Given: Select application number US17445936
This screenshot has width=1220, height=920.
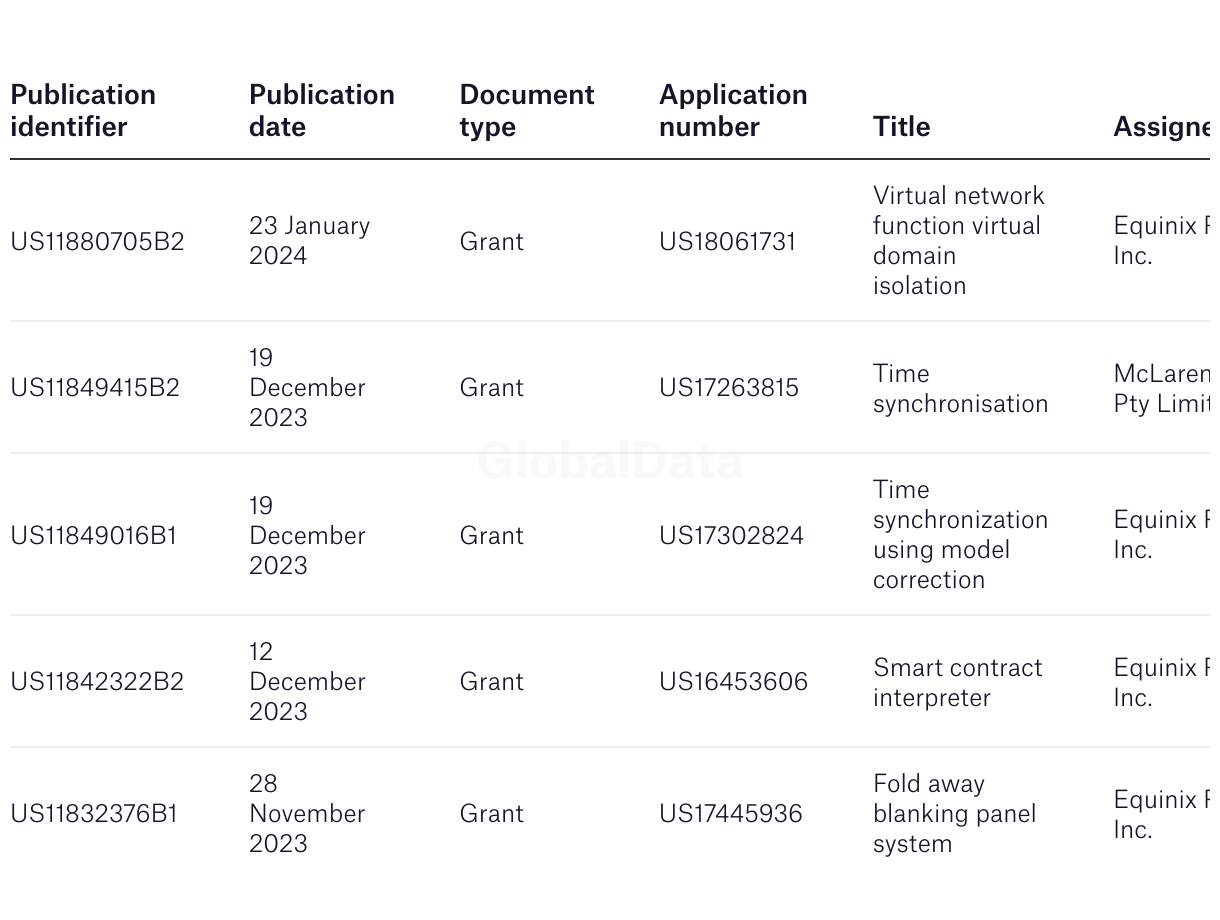Looking at the screenshot, I should tap(731, 813).
